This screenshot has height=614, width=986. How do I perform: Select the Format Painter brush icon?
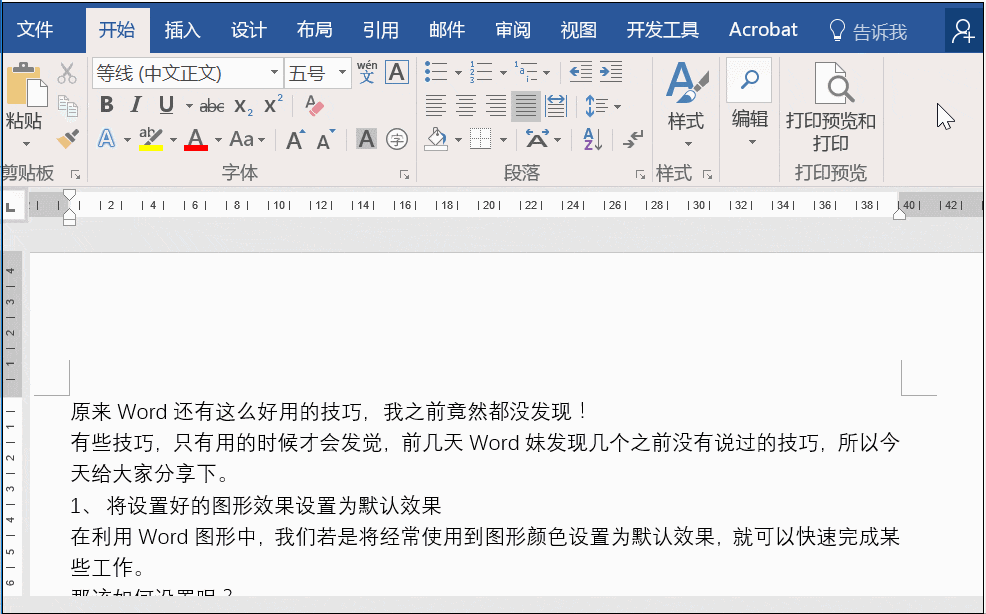pyautogui.click(x=67, y=138)
